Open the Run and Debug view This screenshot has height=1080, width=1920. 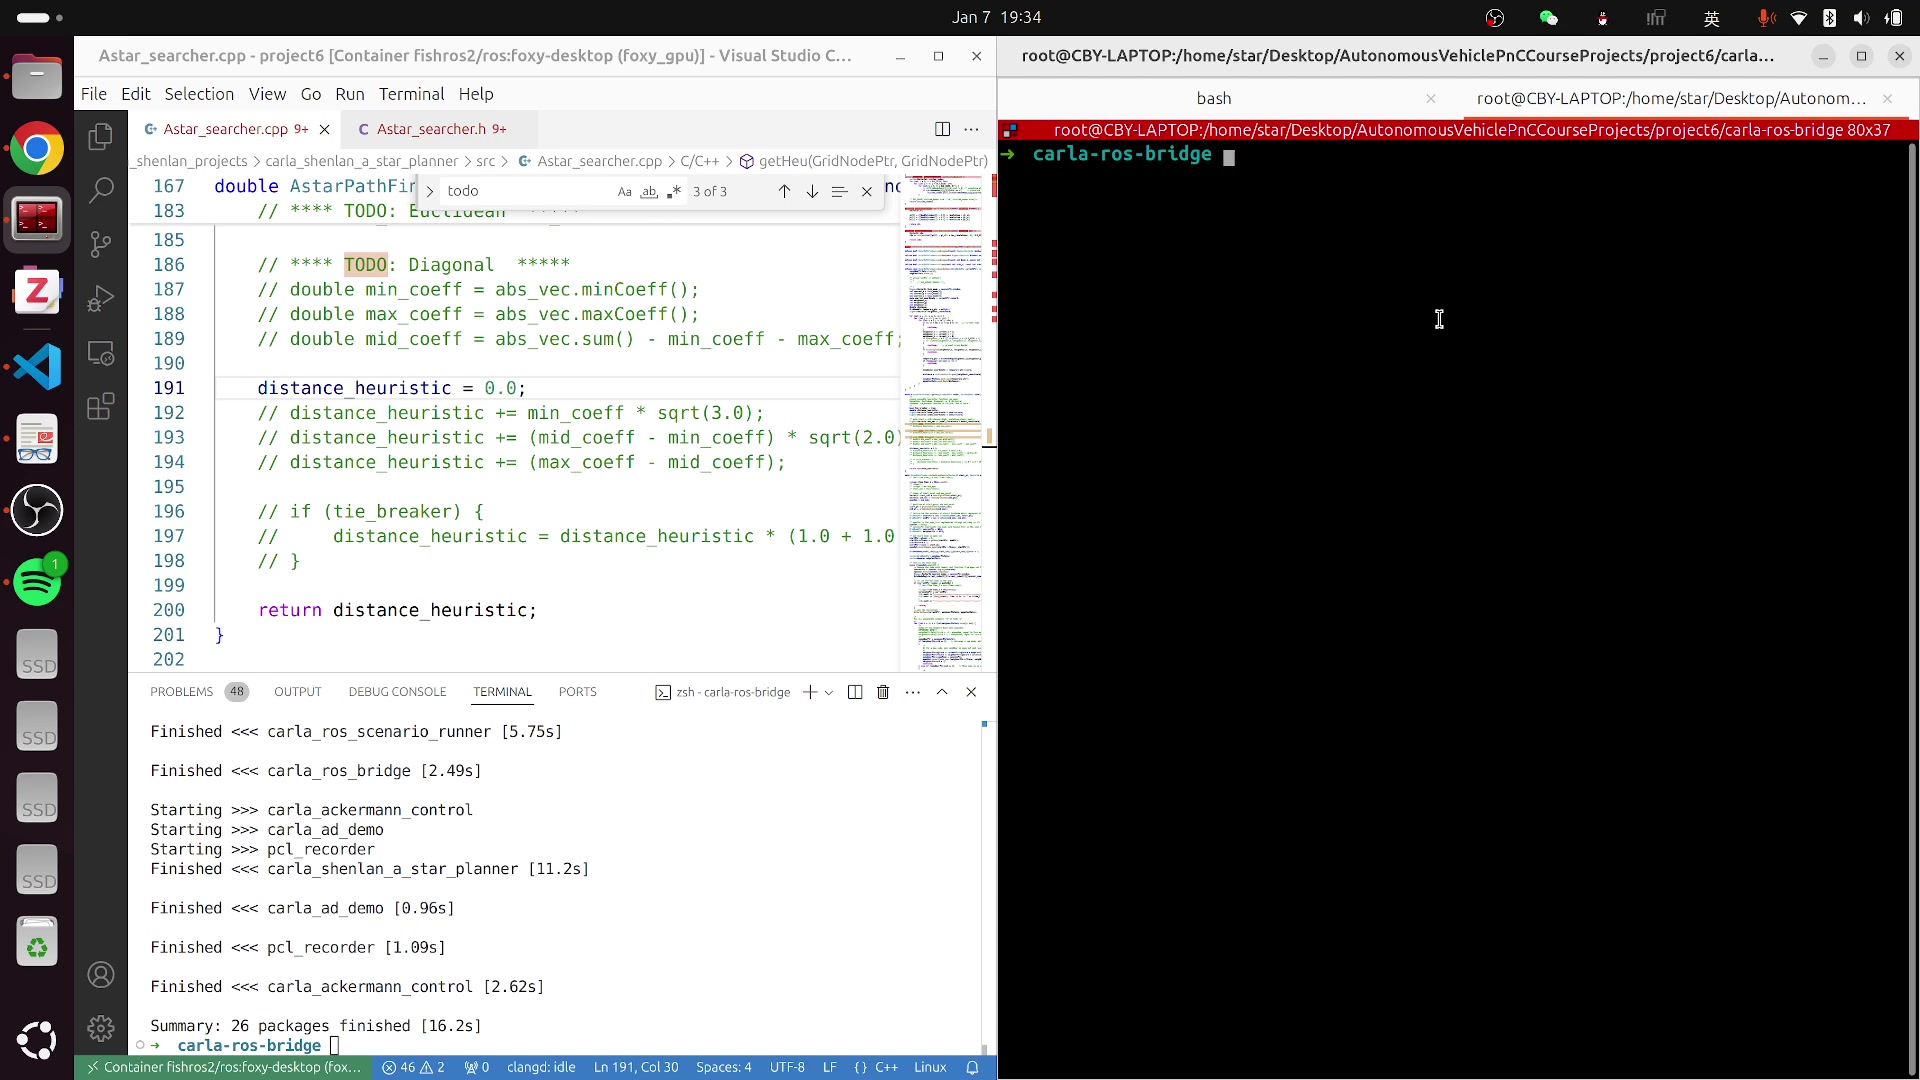point(101,298)
